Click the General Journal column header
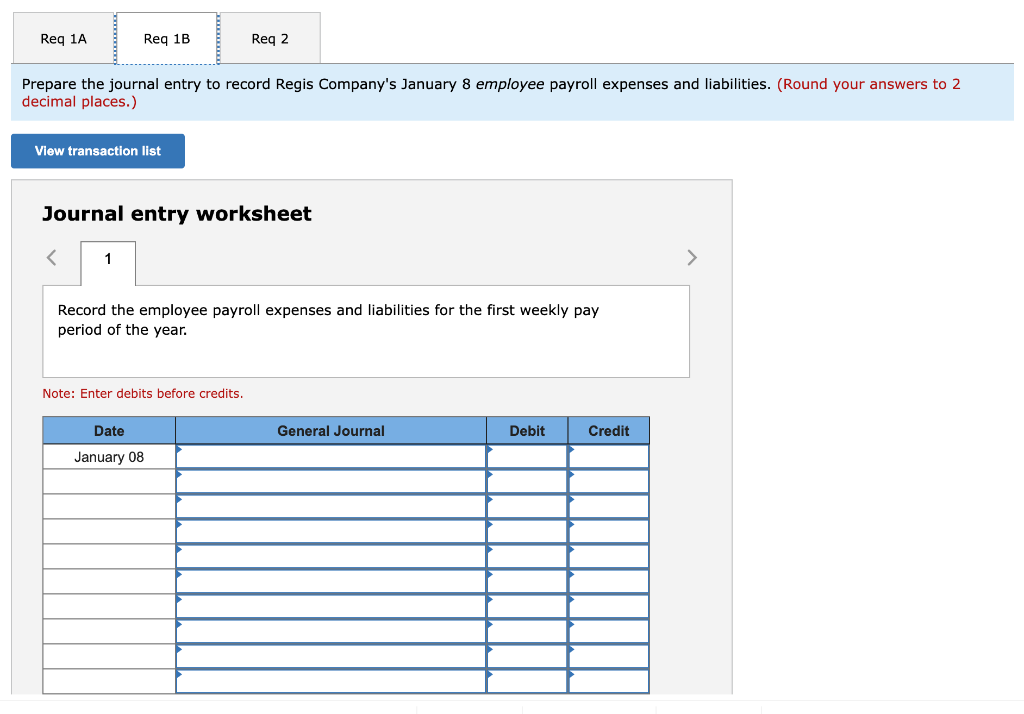The image size is (1024, 714). [x=330, y=430]
